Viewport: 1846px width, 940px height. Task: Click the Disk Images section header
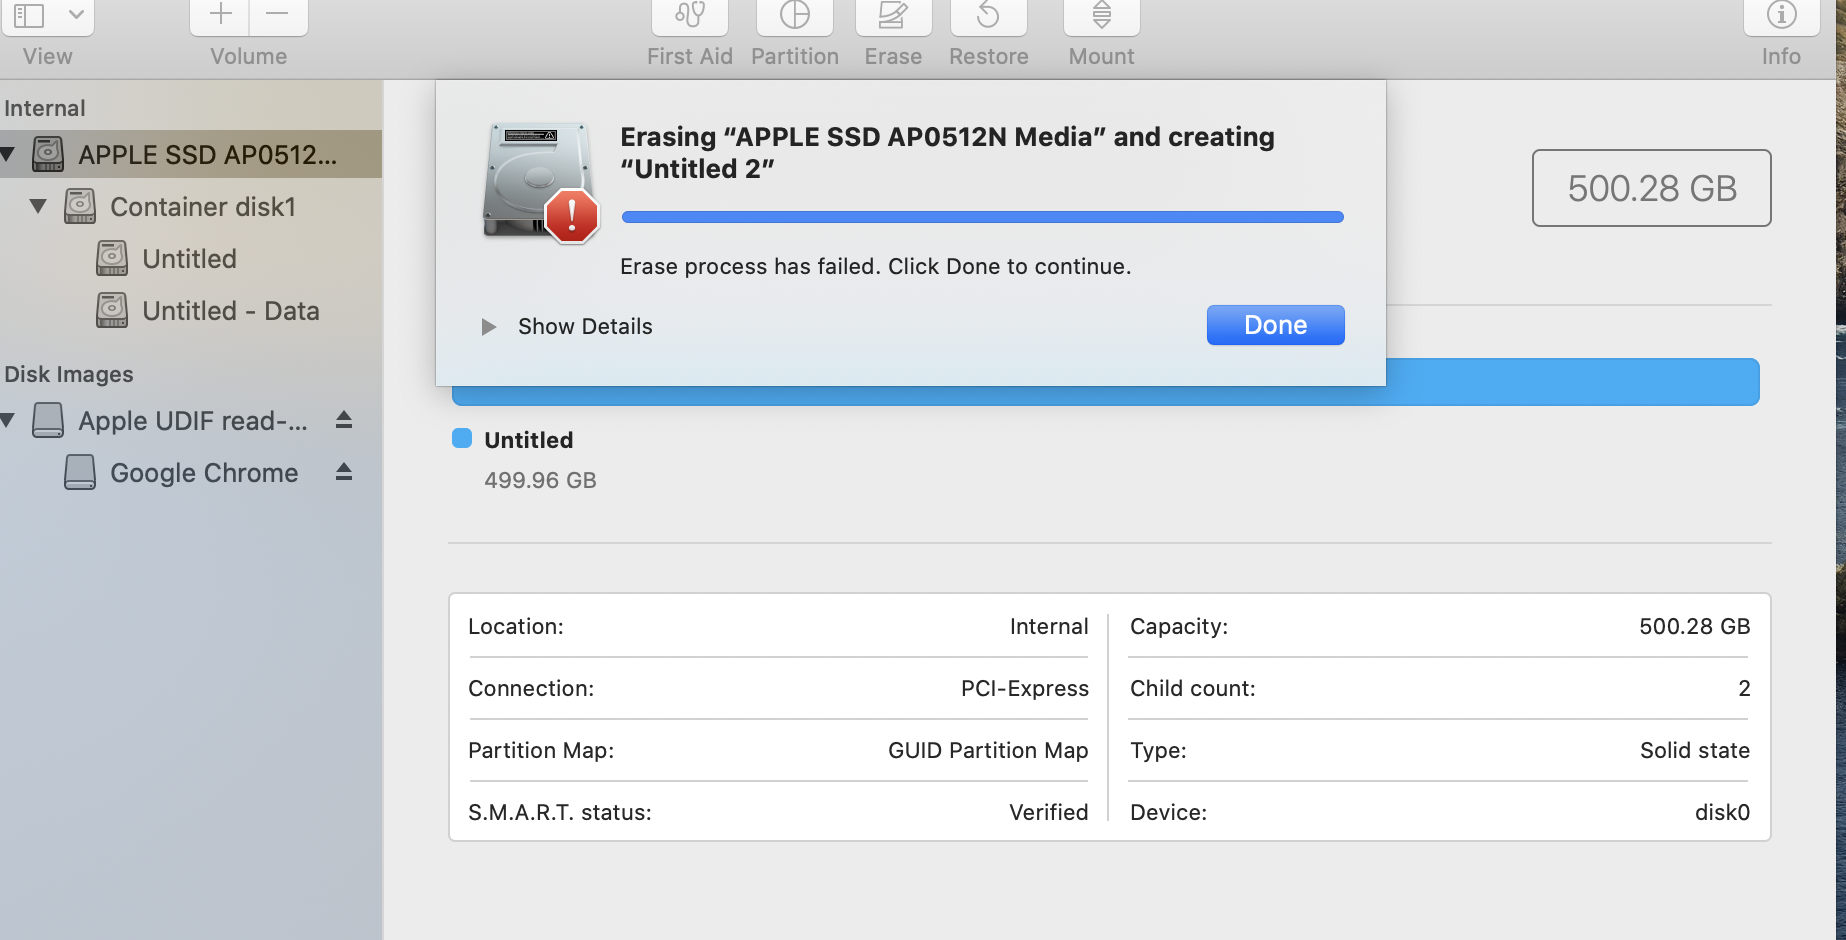69,374
